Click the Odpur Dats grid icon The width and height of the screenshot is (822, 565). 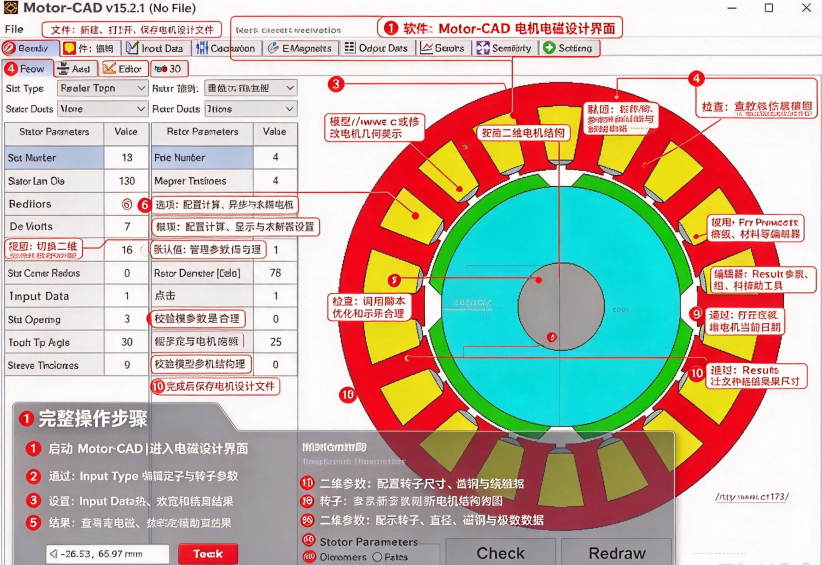tap(350, 48)
